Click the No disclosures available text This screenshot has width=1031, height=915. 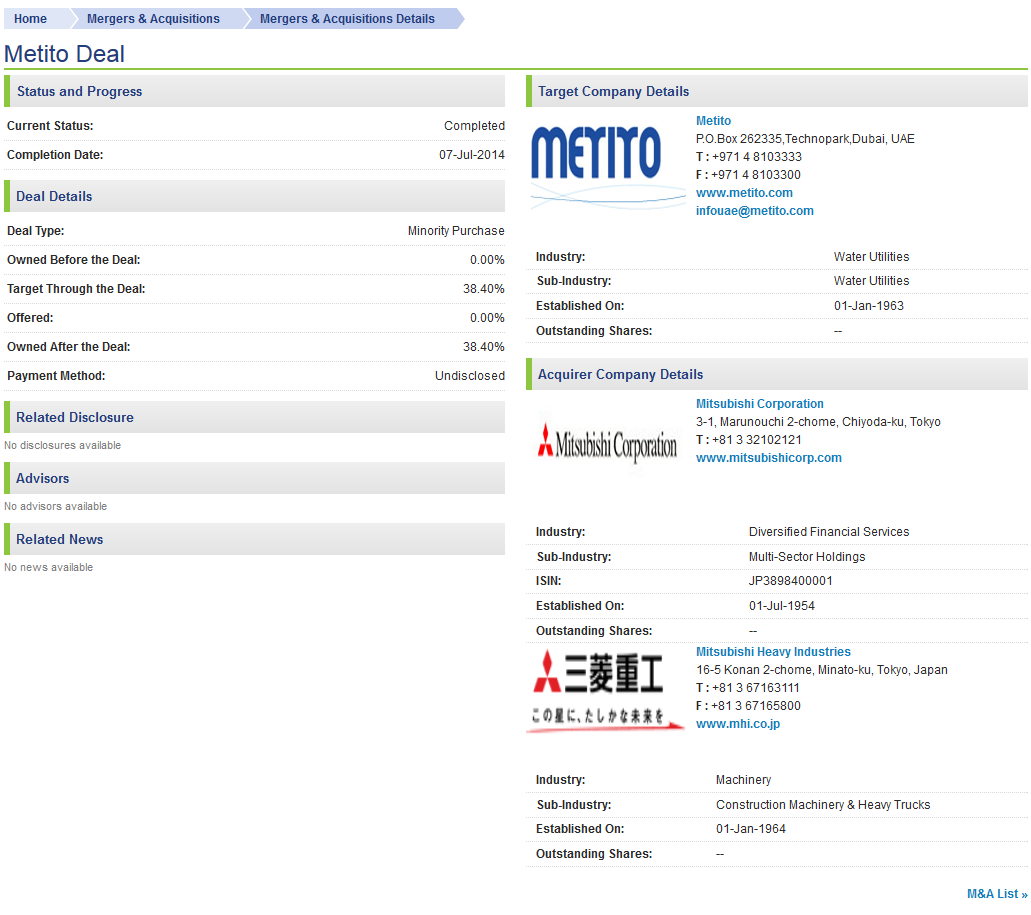coord(62,446)
